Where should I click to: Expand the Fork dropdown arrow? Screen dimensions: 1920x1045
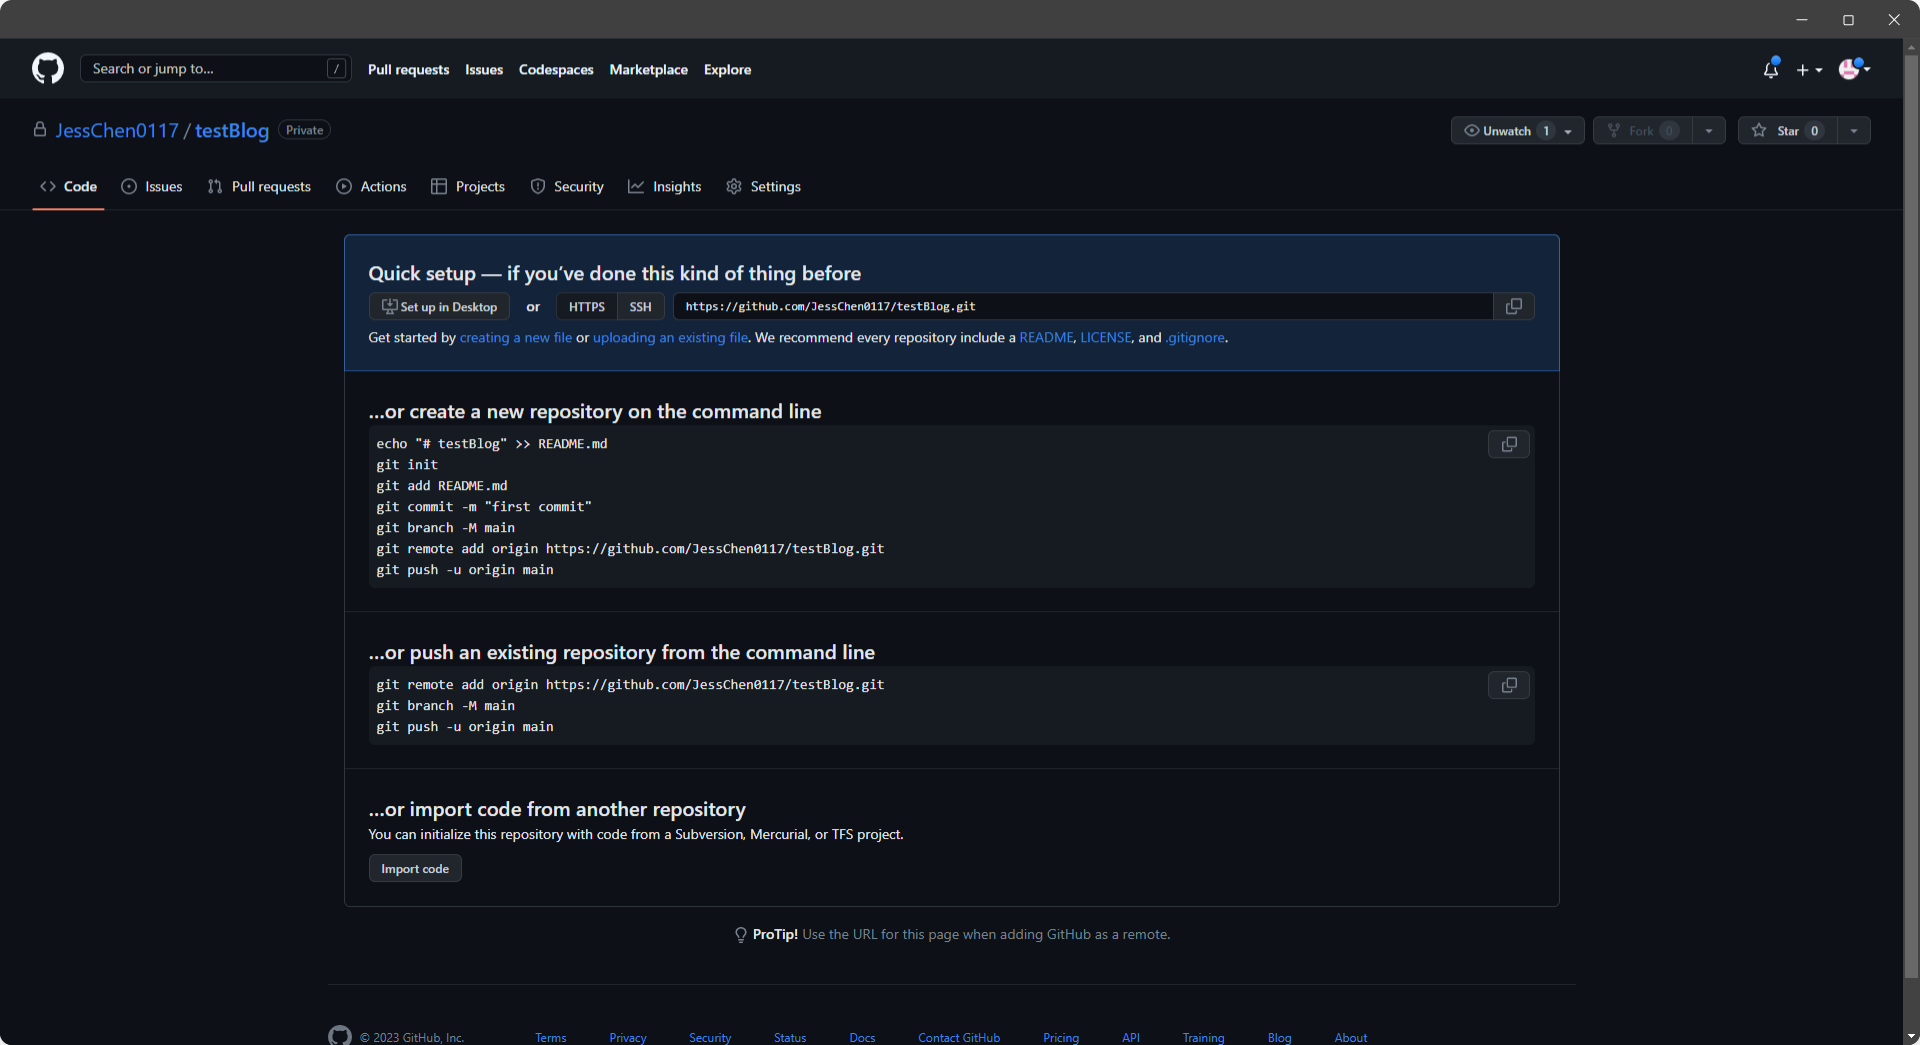(x=1709, y=131)
